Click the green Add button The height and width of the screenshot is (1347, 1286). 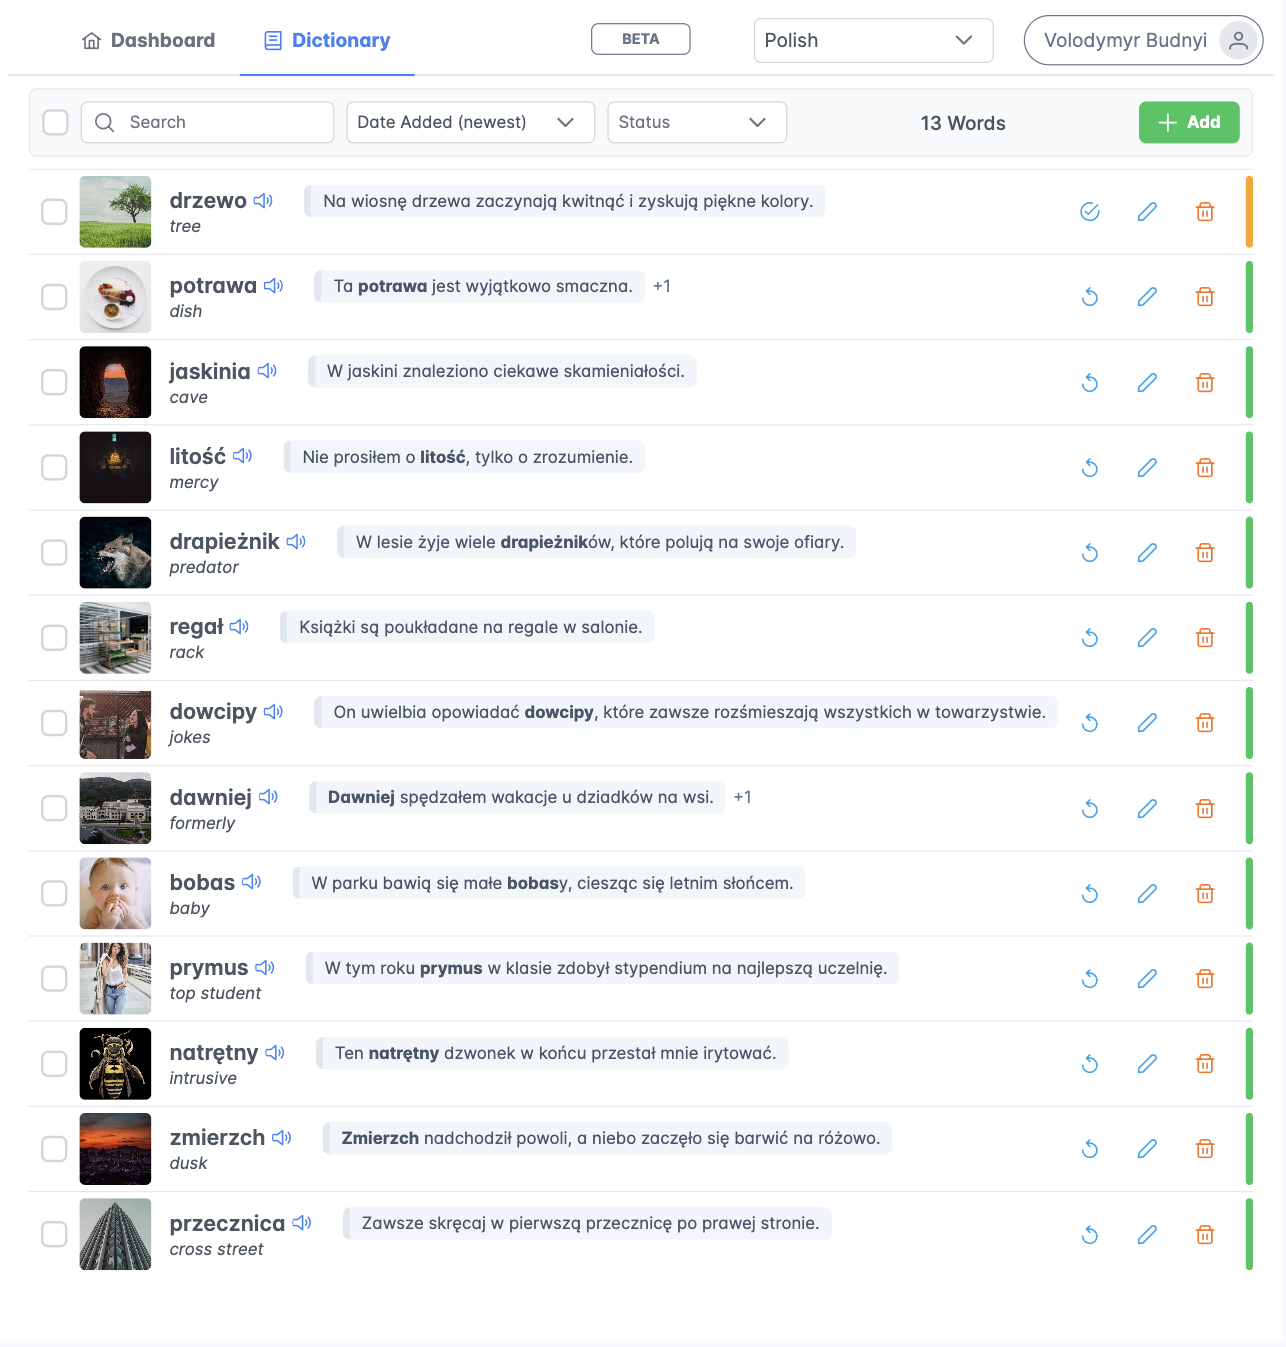click(x=1189, y=122)
